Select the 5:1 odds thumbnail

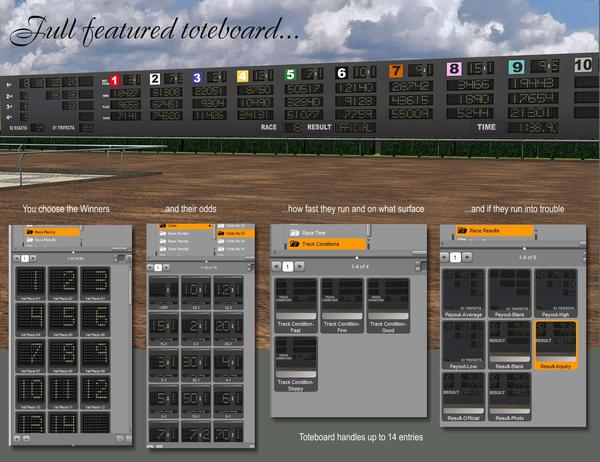pos(164,402)
